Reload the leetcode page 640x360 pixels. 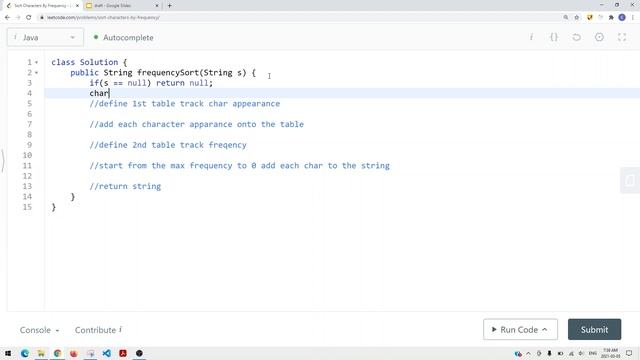tap(29, 18)
